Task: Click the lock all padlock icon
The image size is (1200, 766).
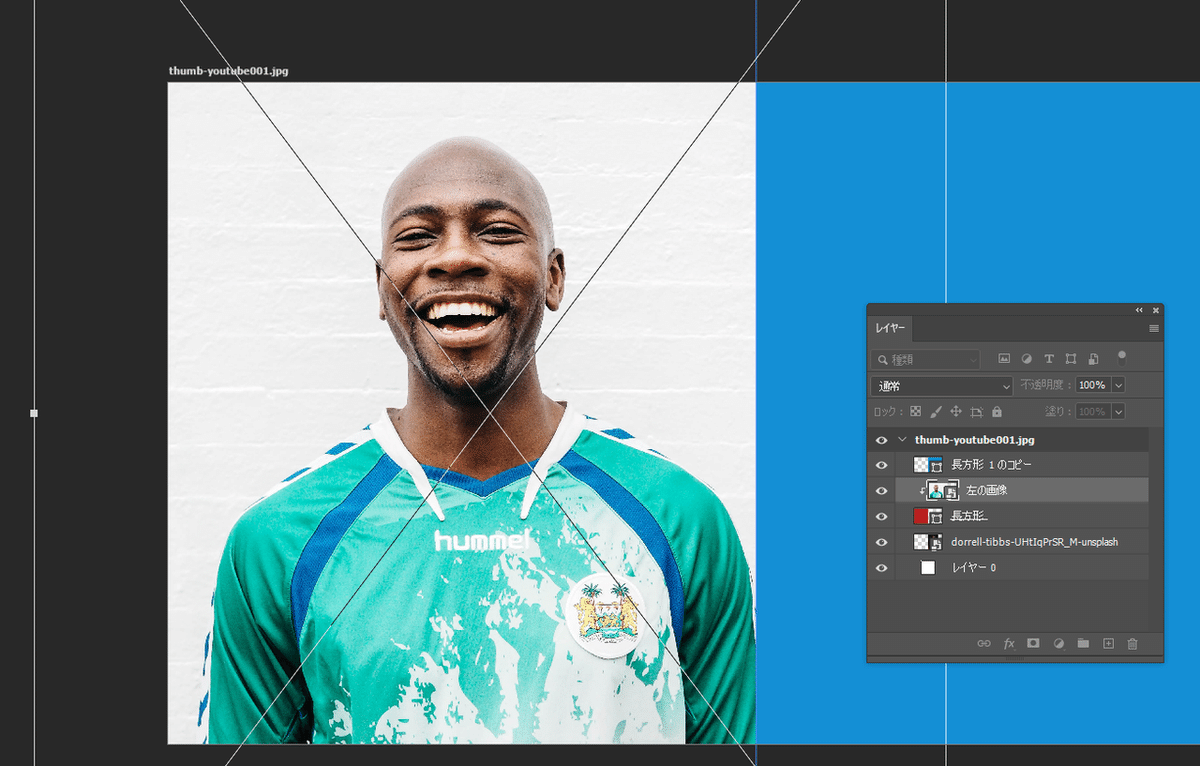Action: coord(997,411)
